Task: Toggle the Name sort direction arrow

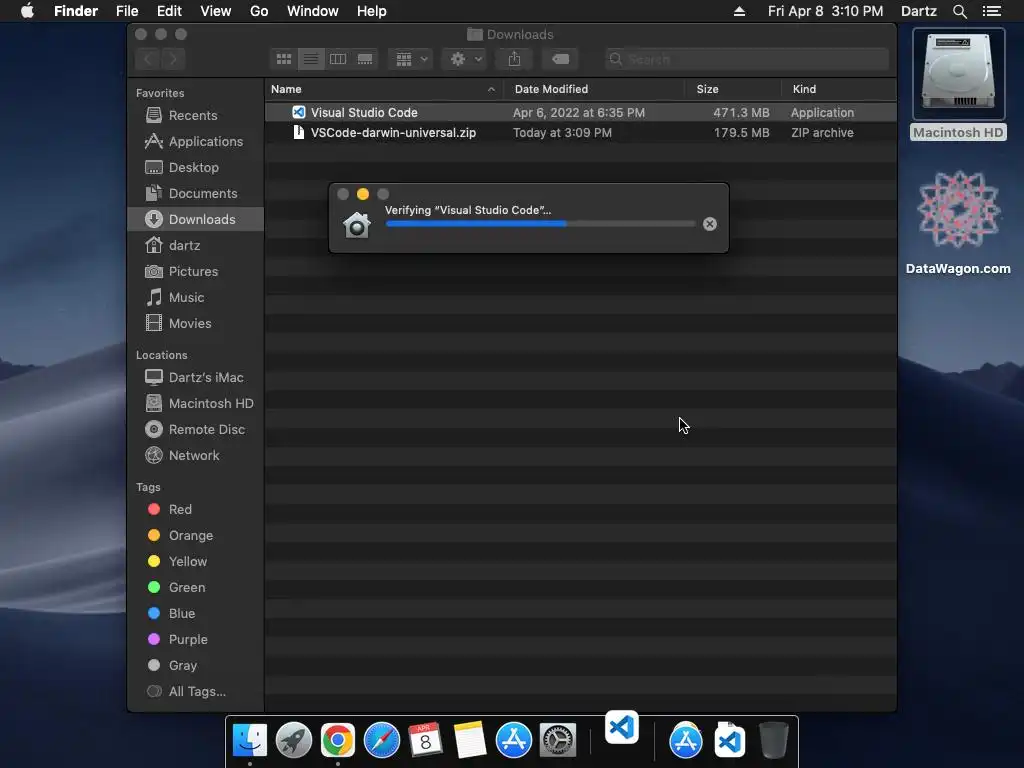Action: (491, 89)
